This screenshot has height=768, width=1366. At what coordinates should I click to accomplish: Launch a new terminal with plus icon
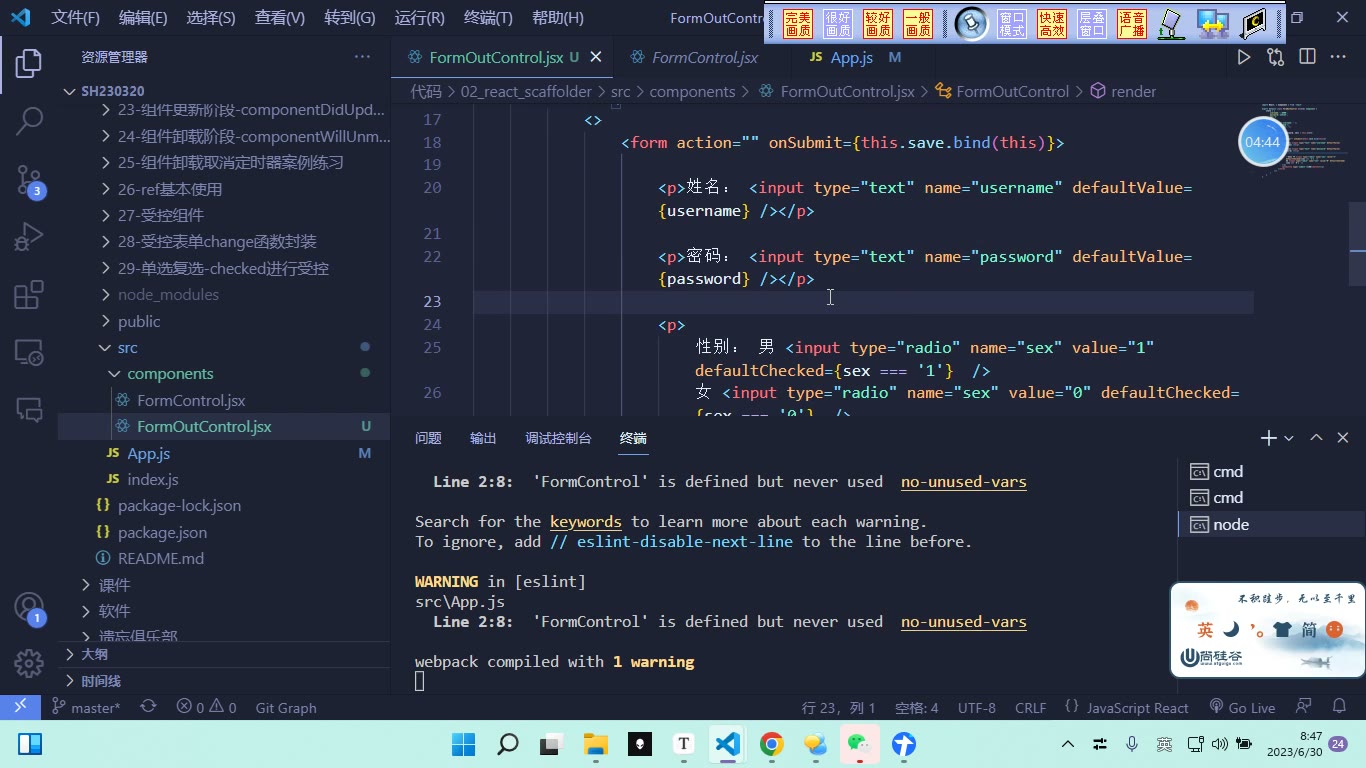1268,438
